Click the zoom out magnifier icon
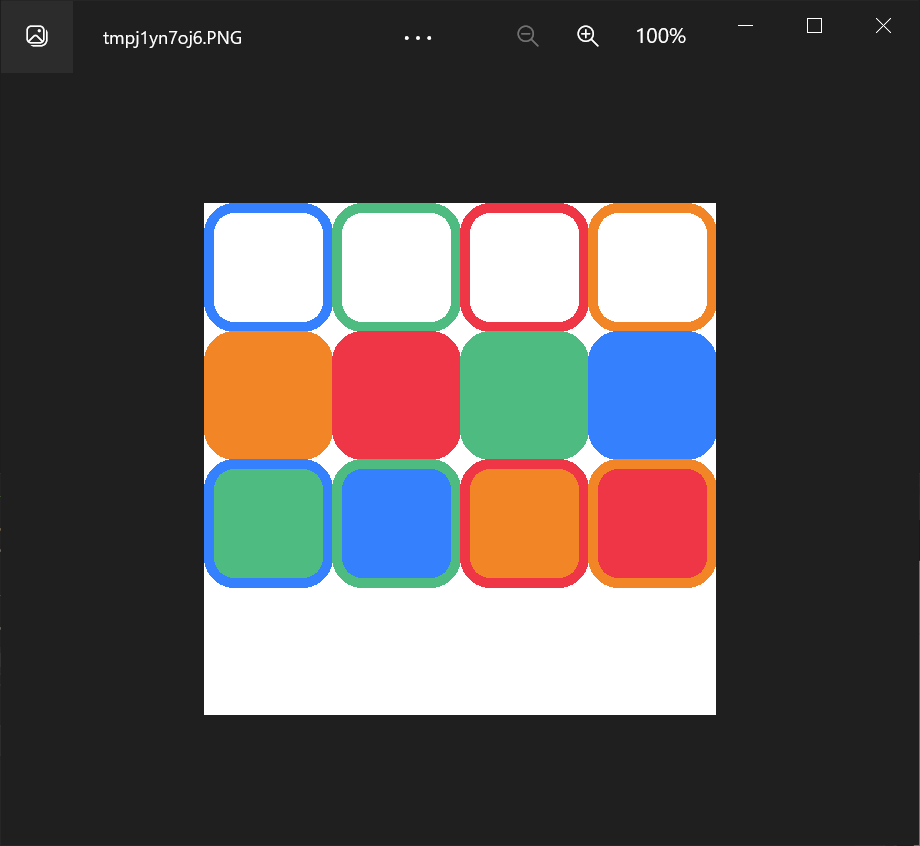 coord(527,36)
